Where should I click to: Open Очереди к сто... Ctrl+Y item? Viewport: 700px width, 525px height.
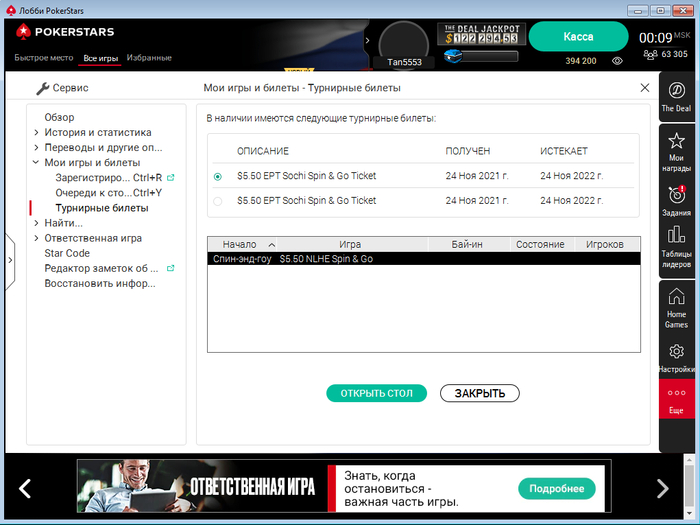point(108,193)
